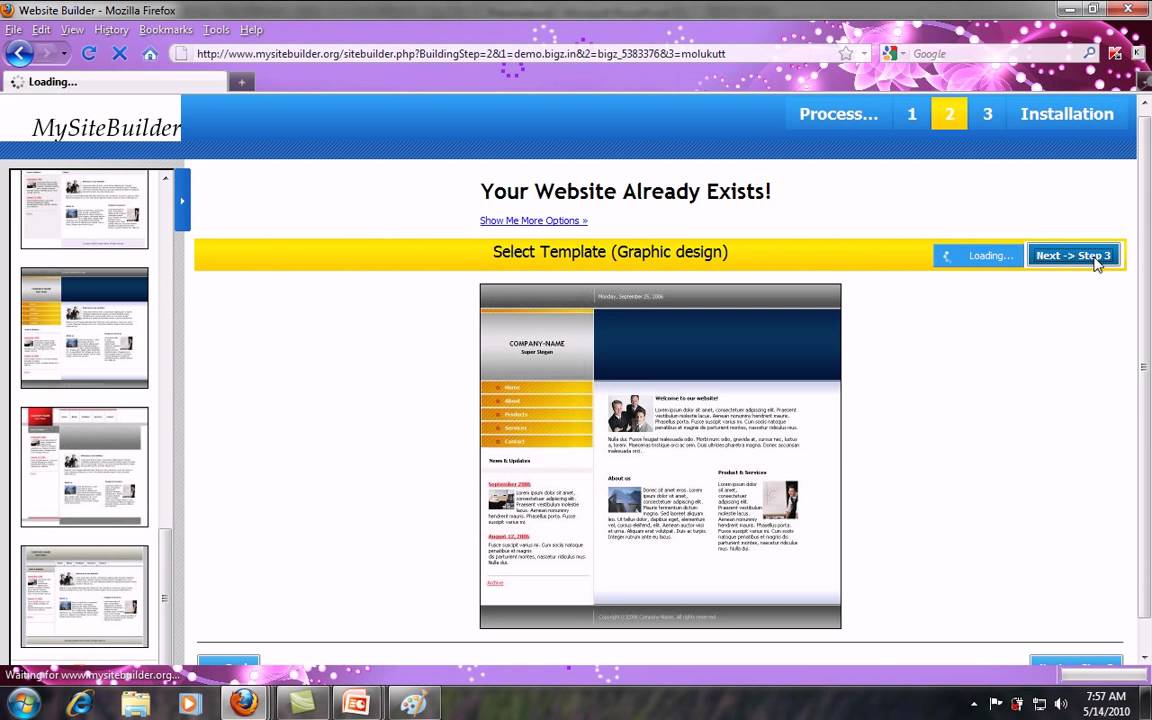Viewport: 1152px width, 720px height.
Task: Click the page vertical scrollbar thumb
Action: coord(1145,367)
